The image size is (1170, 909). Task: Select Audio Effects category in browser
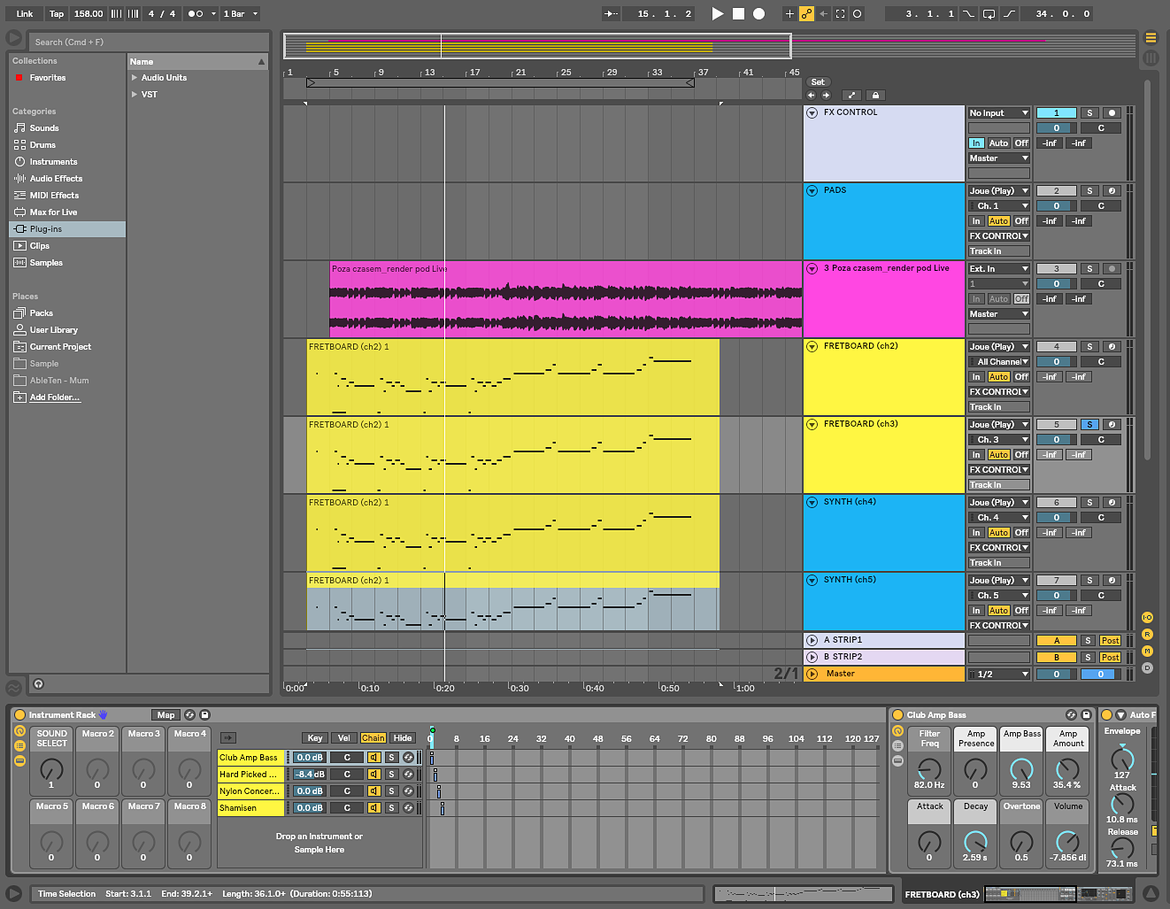pyautogui.click(x=56, y=178)
